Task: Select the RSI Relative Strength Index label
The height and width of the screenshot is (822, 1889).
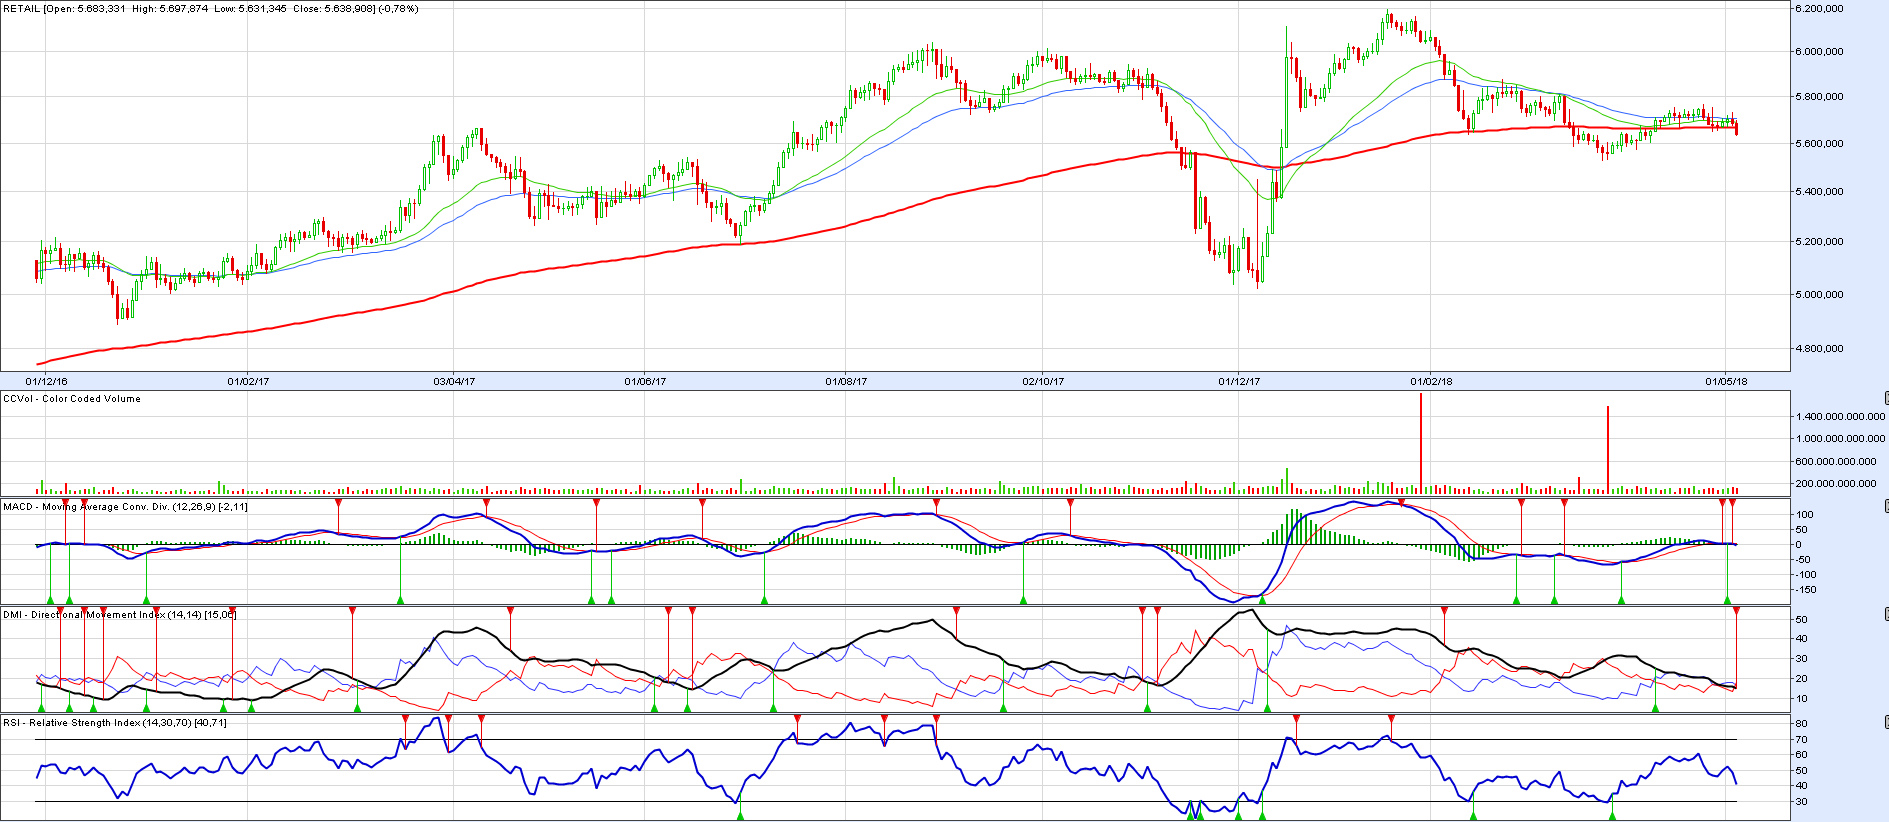Action: click(x=114, y=722)
